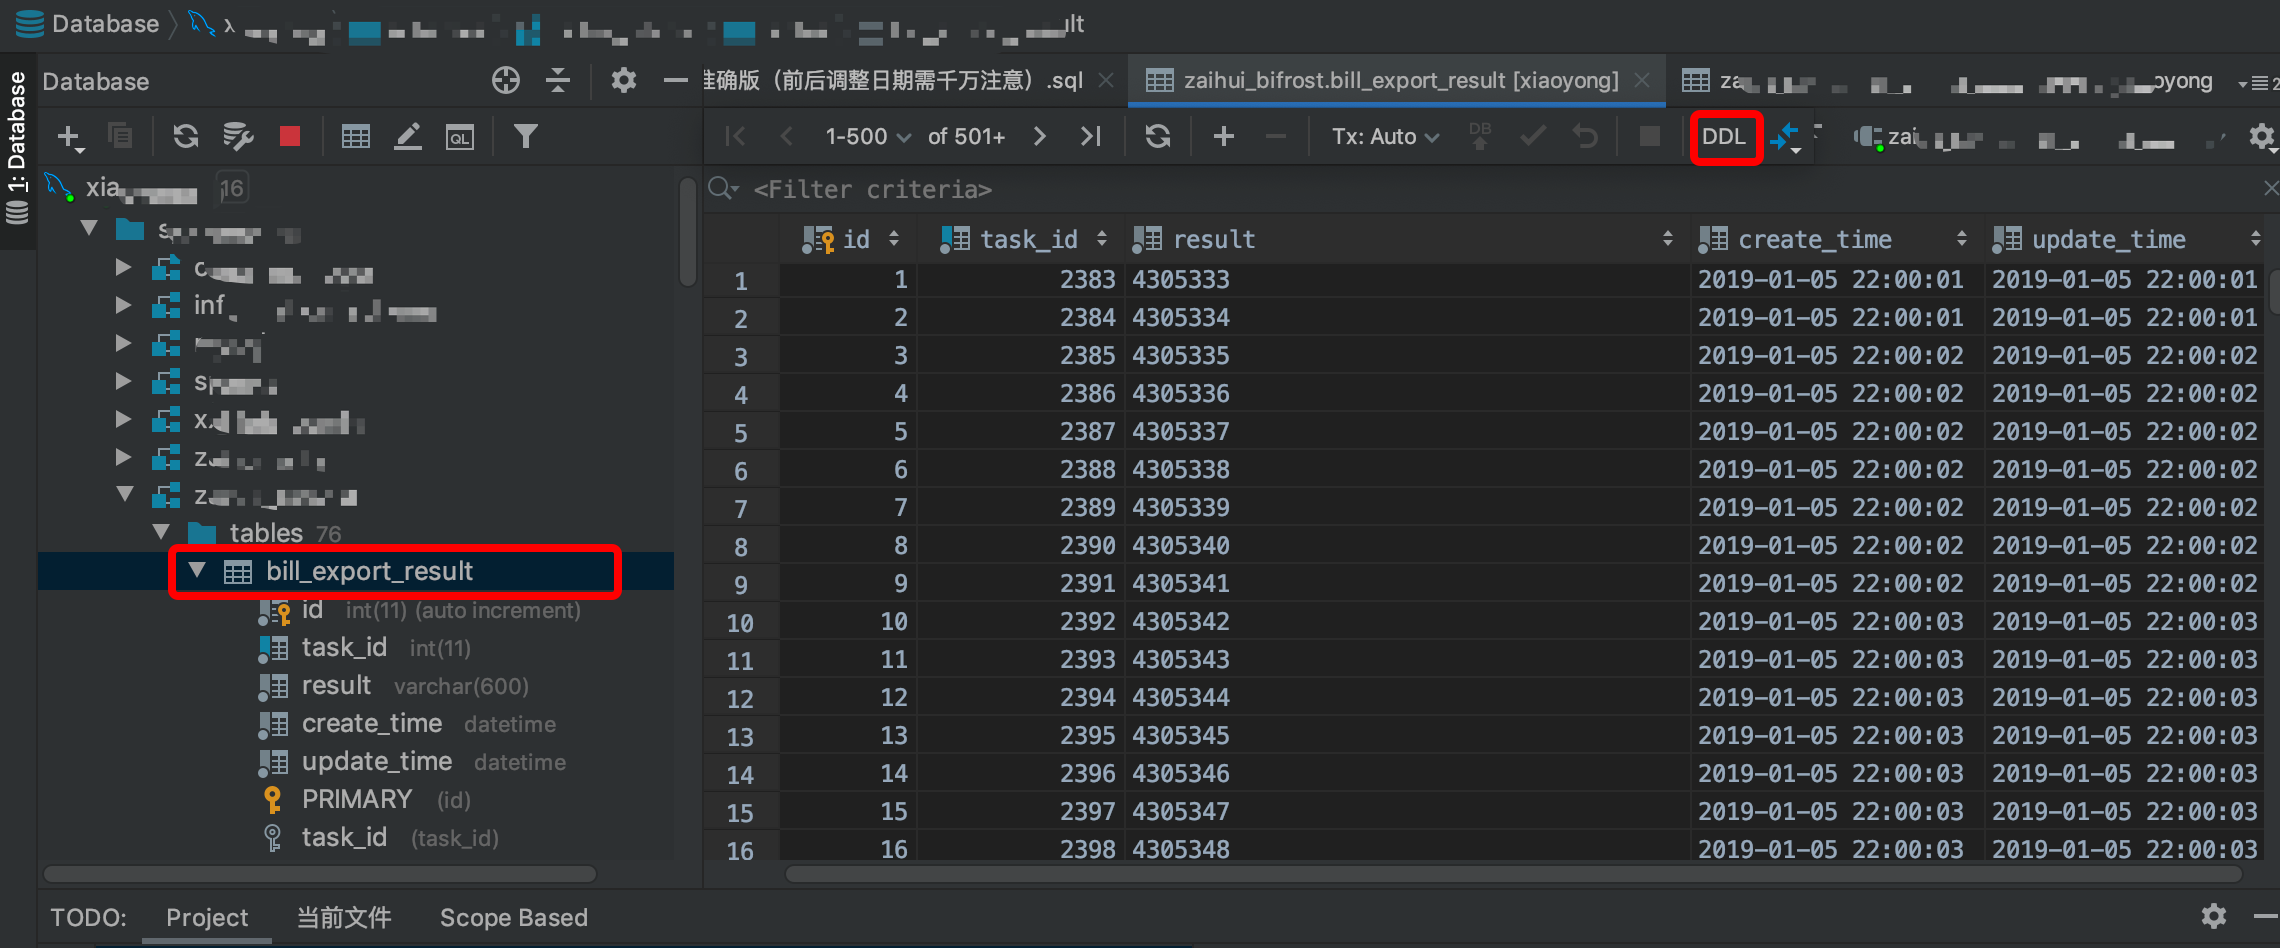Collapse the top schemas folder node
The height and width of the screenshot is (948, 2280).
pos(89,229)
